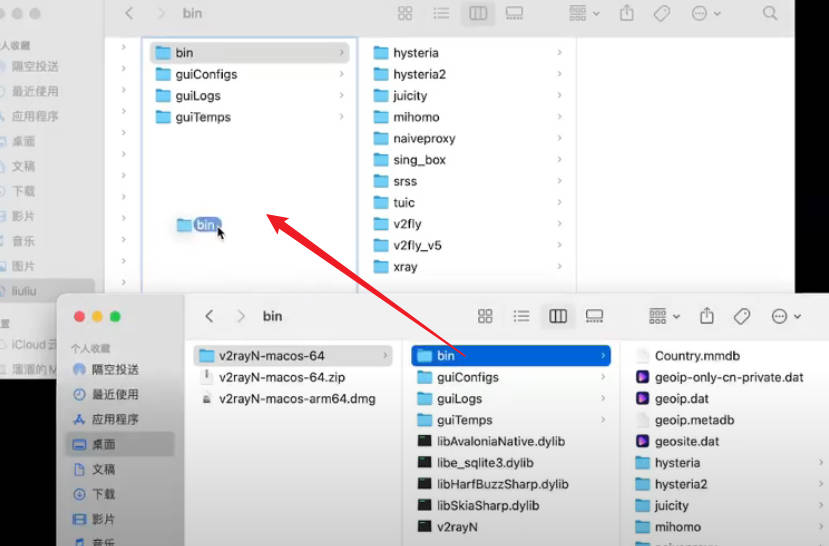Select the highlighted bin folder in the front window
The height and width of the screenshot is (546, 829).
[x=511, y=356]
